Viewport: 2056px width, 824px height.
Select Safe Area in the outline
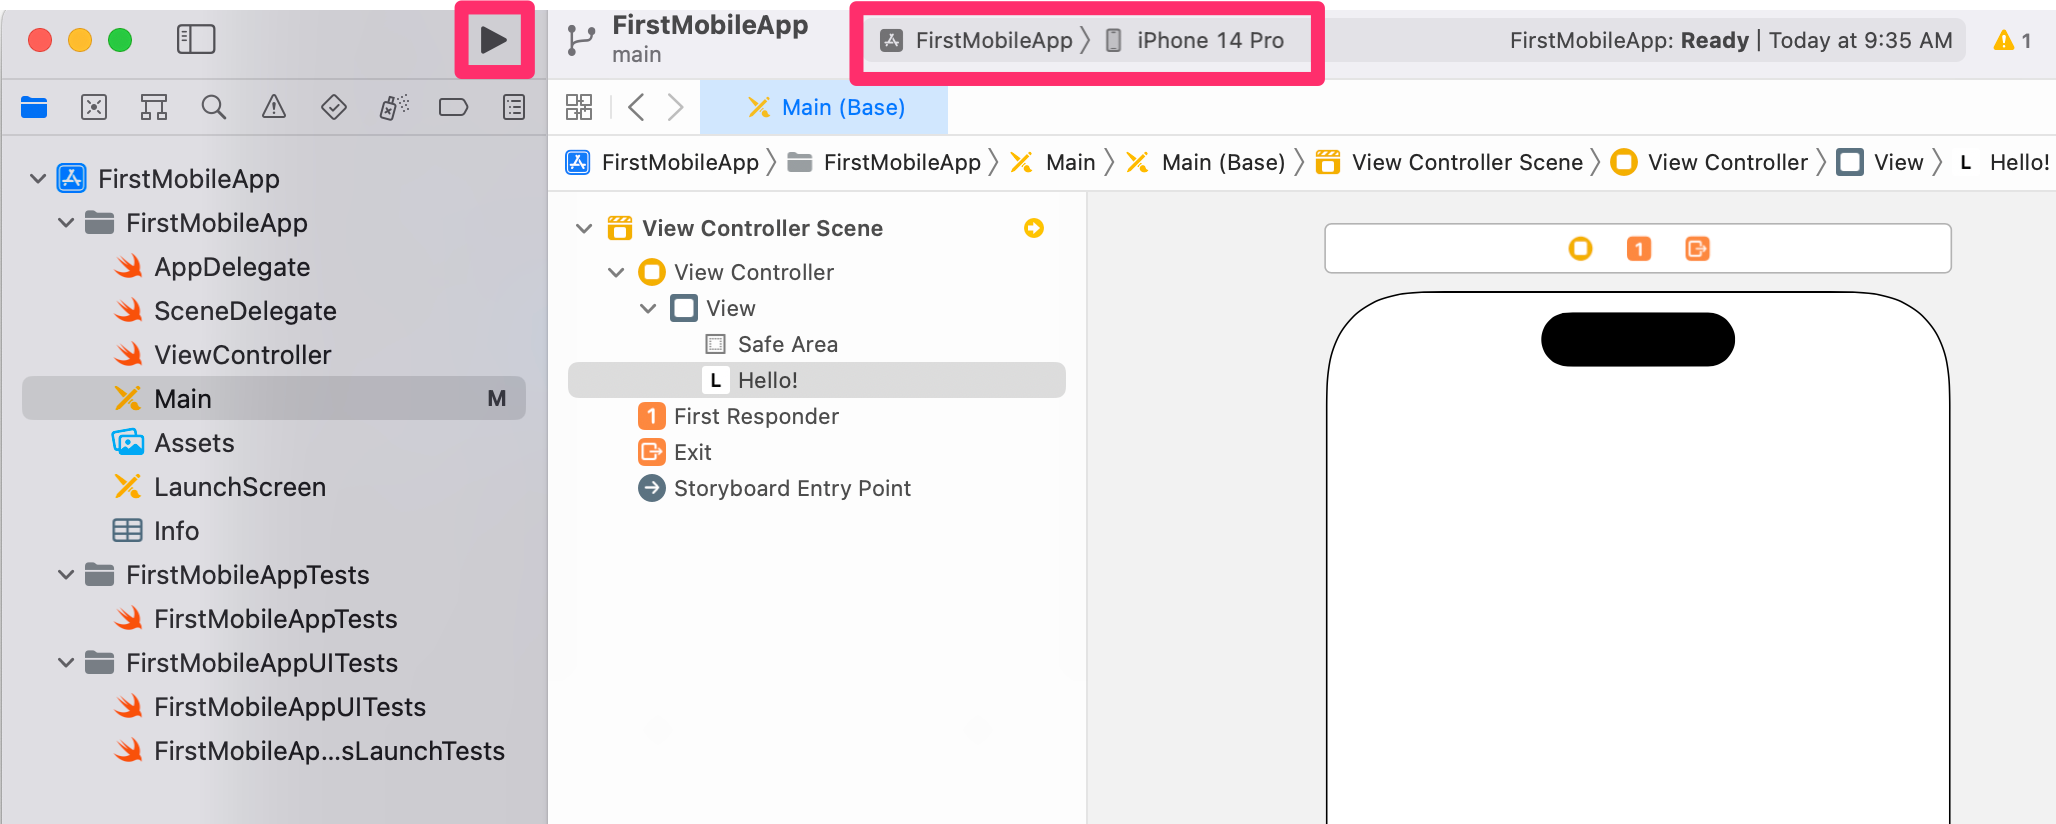click(771, 345)
